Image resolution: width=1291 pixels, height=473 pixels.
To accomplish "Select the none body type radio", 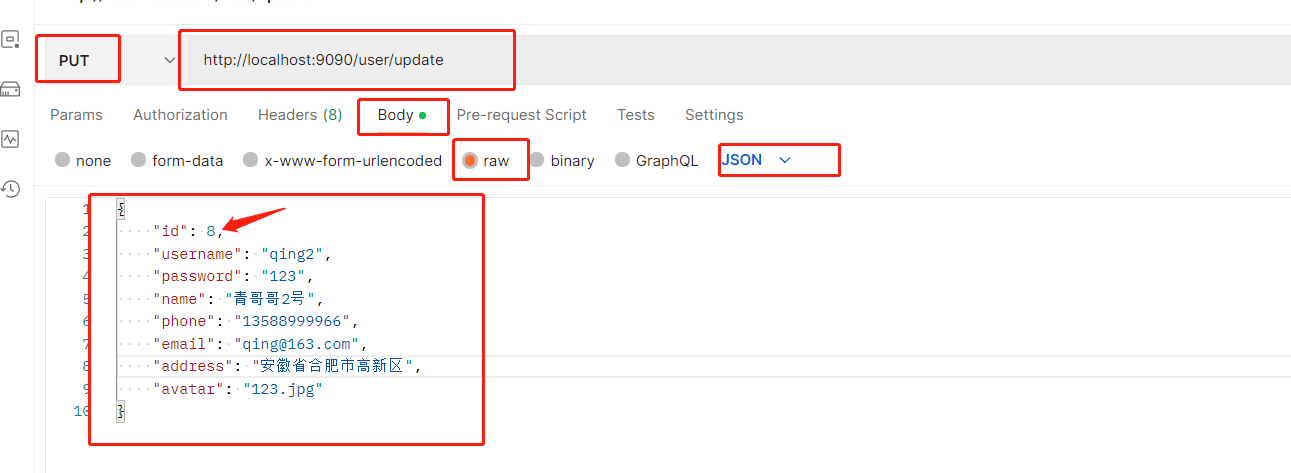I will coord(63,160).
